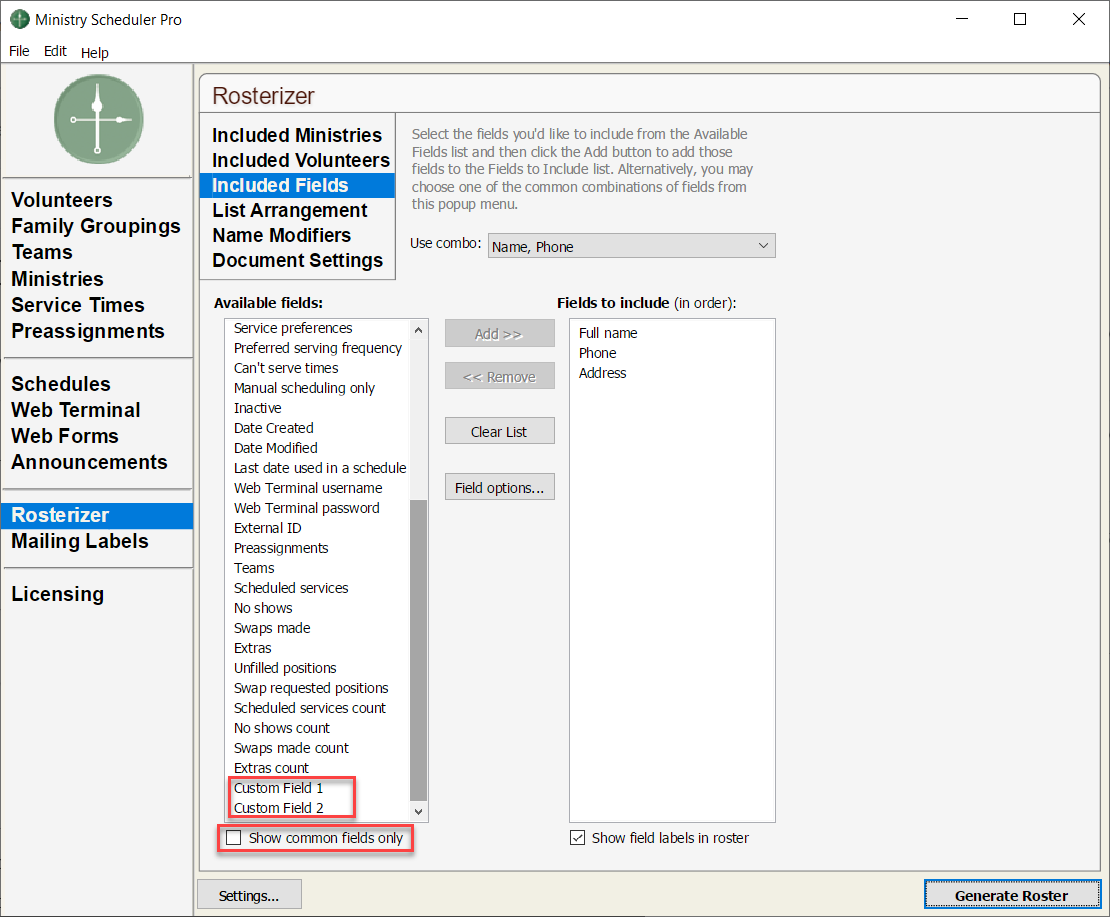Open Field options dialog

pyautogui.click(x=499, y=488)
